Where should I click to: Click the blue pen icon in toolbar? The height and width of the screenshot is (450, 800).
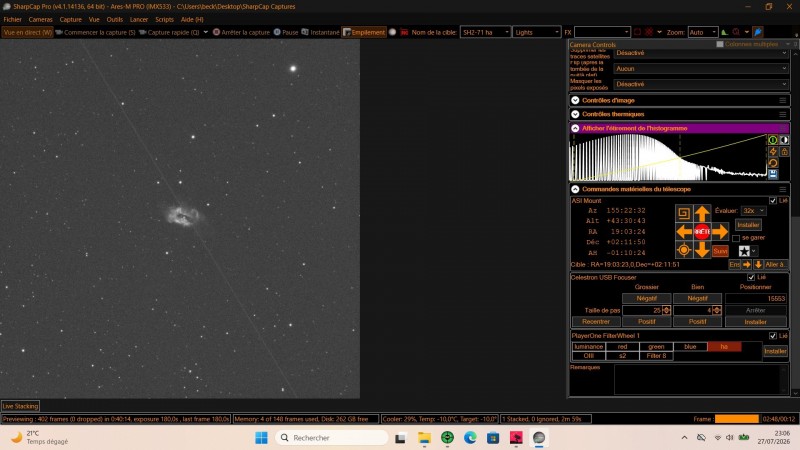coord(758,32)
